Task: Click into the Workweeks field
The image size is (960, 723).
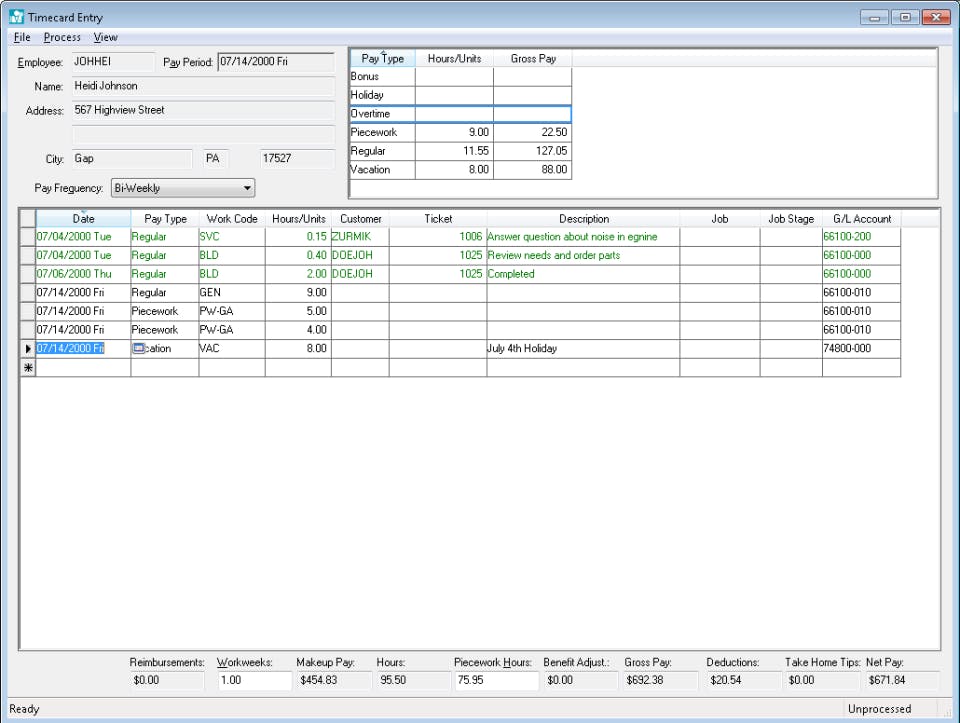Action: pos(254,680)
